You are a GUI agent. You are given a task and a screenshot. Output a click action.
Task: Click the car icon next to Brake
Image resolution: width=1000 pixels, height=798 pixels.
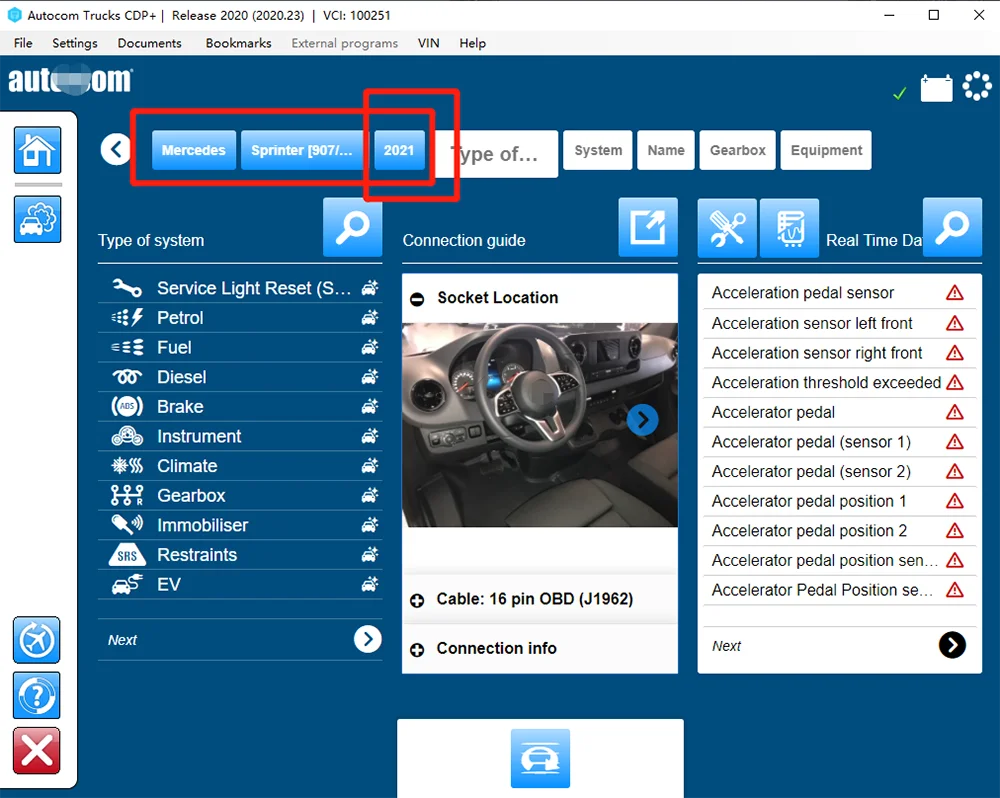[370, 406]
